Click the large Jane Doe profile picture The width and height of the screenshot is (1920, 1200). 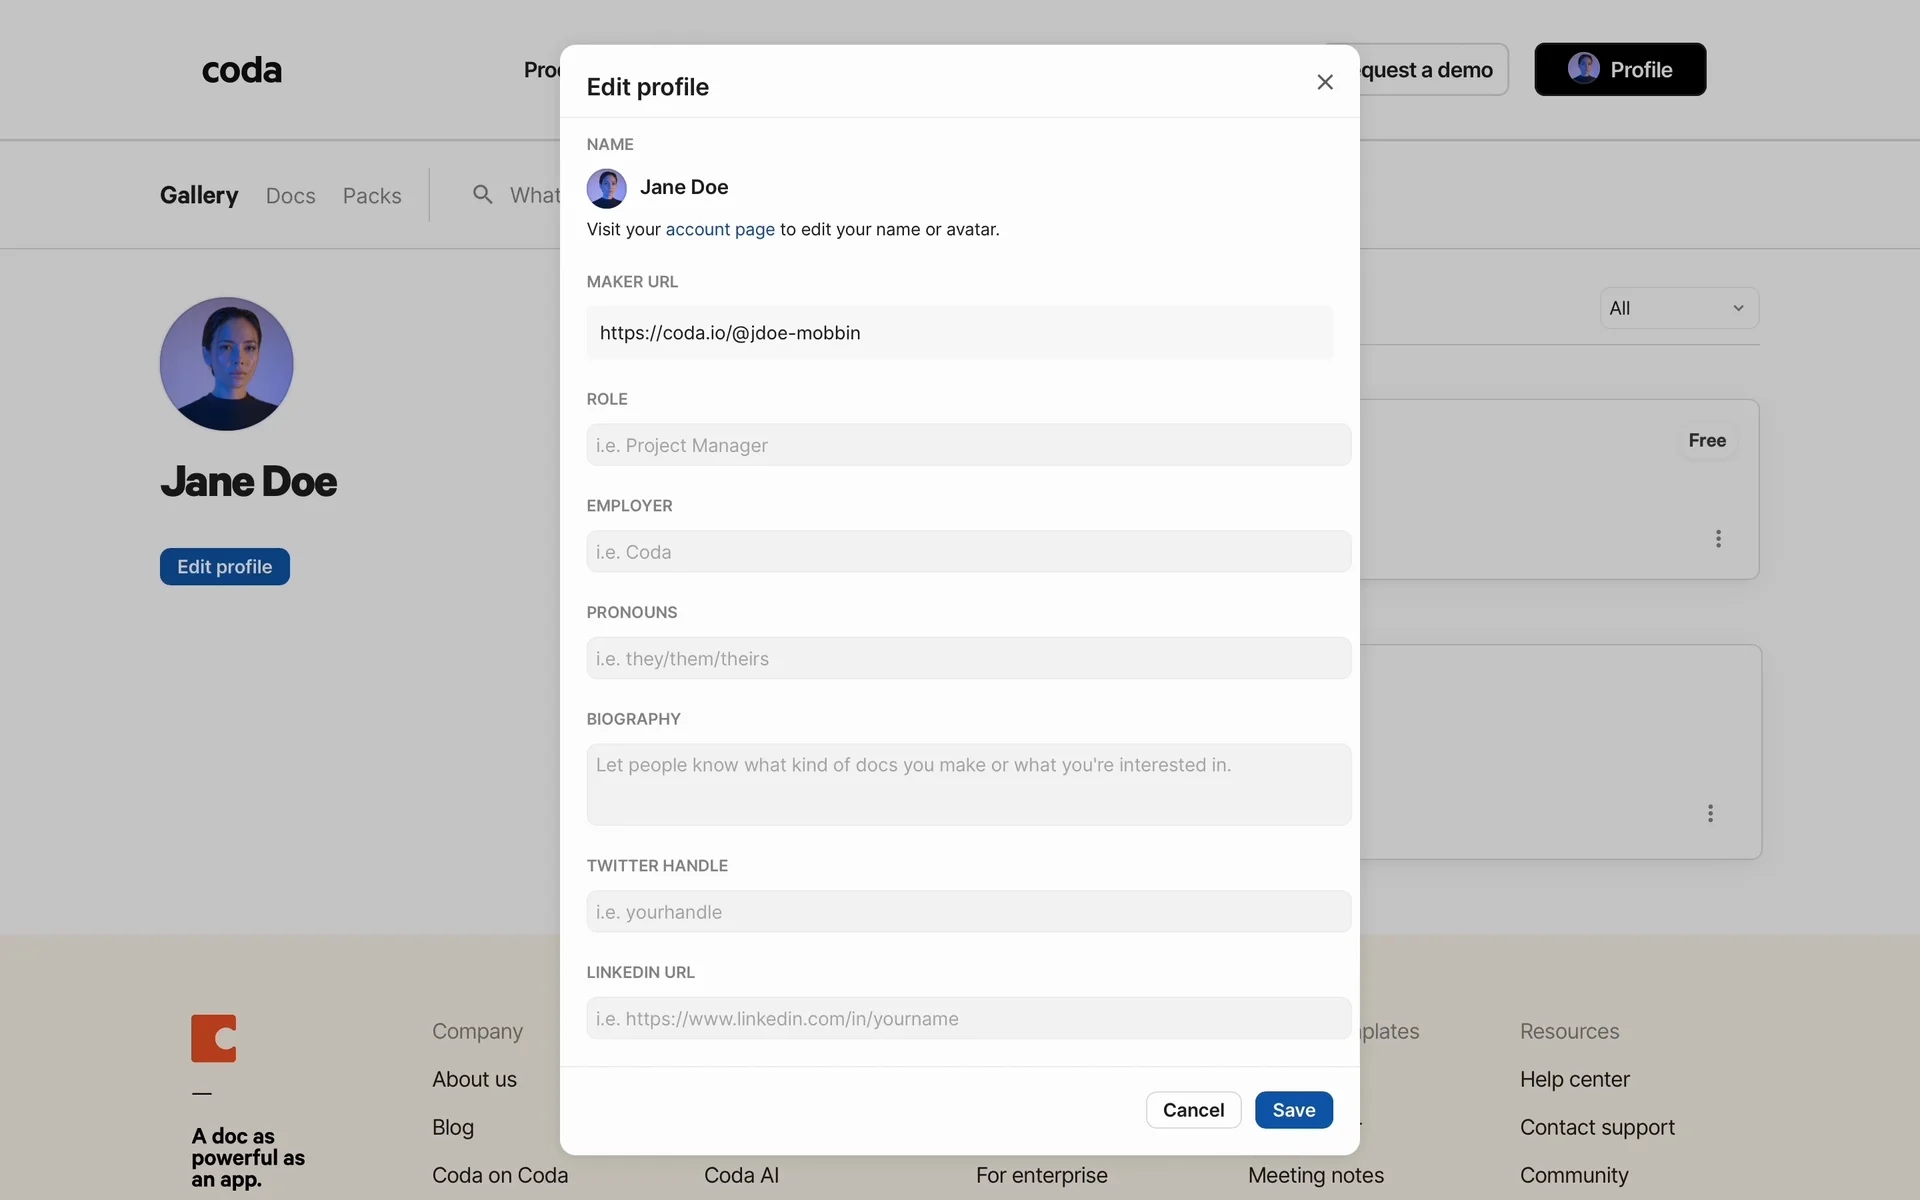[x=226, y=364]
